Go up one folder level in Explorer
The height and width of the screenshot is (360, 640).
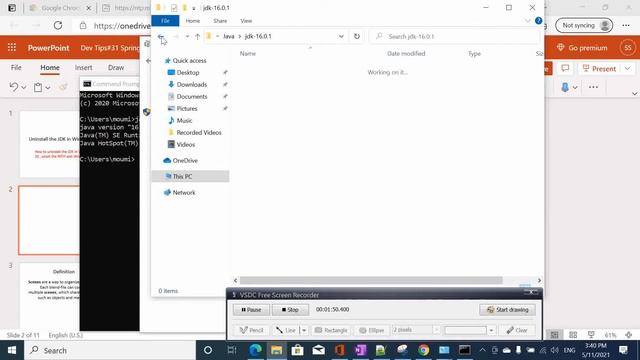198,36
